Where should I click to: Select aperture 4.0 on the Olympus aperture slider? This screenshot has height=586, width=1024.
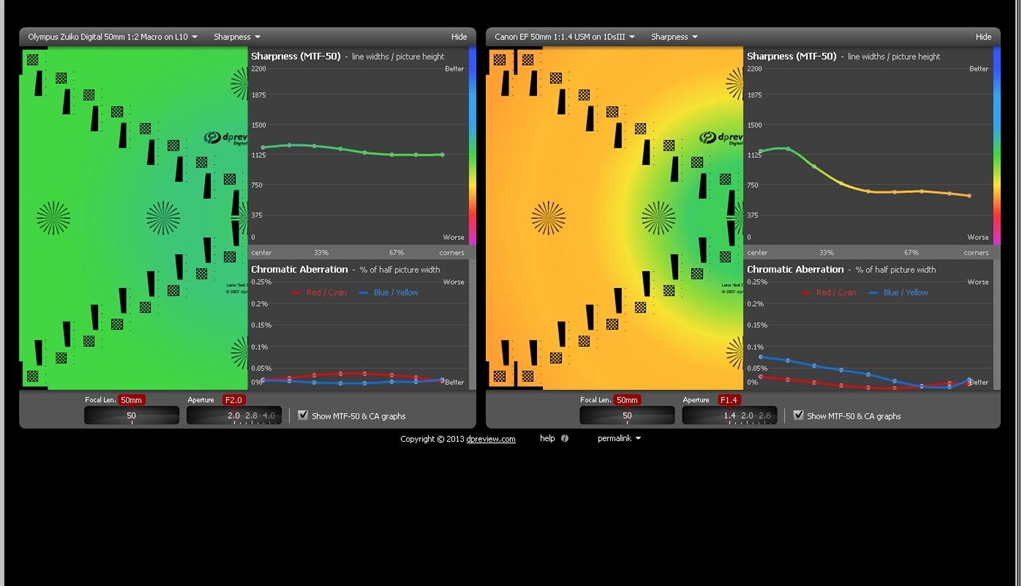tap(269, 415)
